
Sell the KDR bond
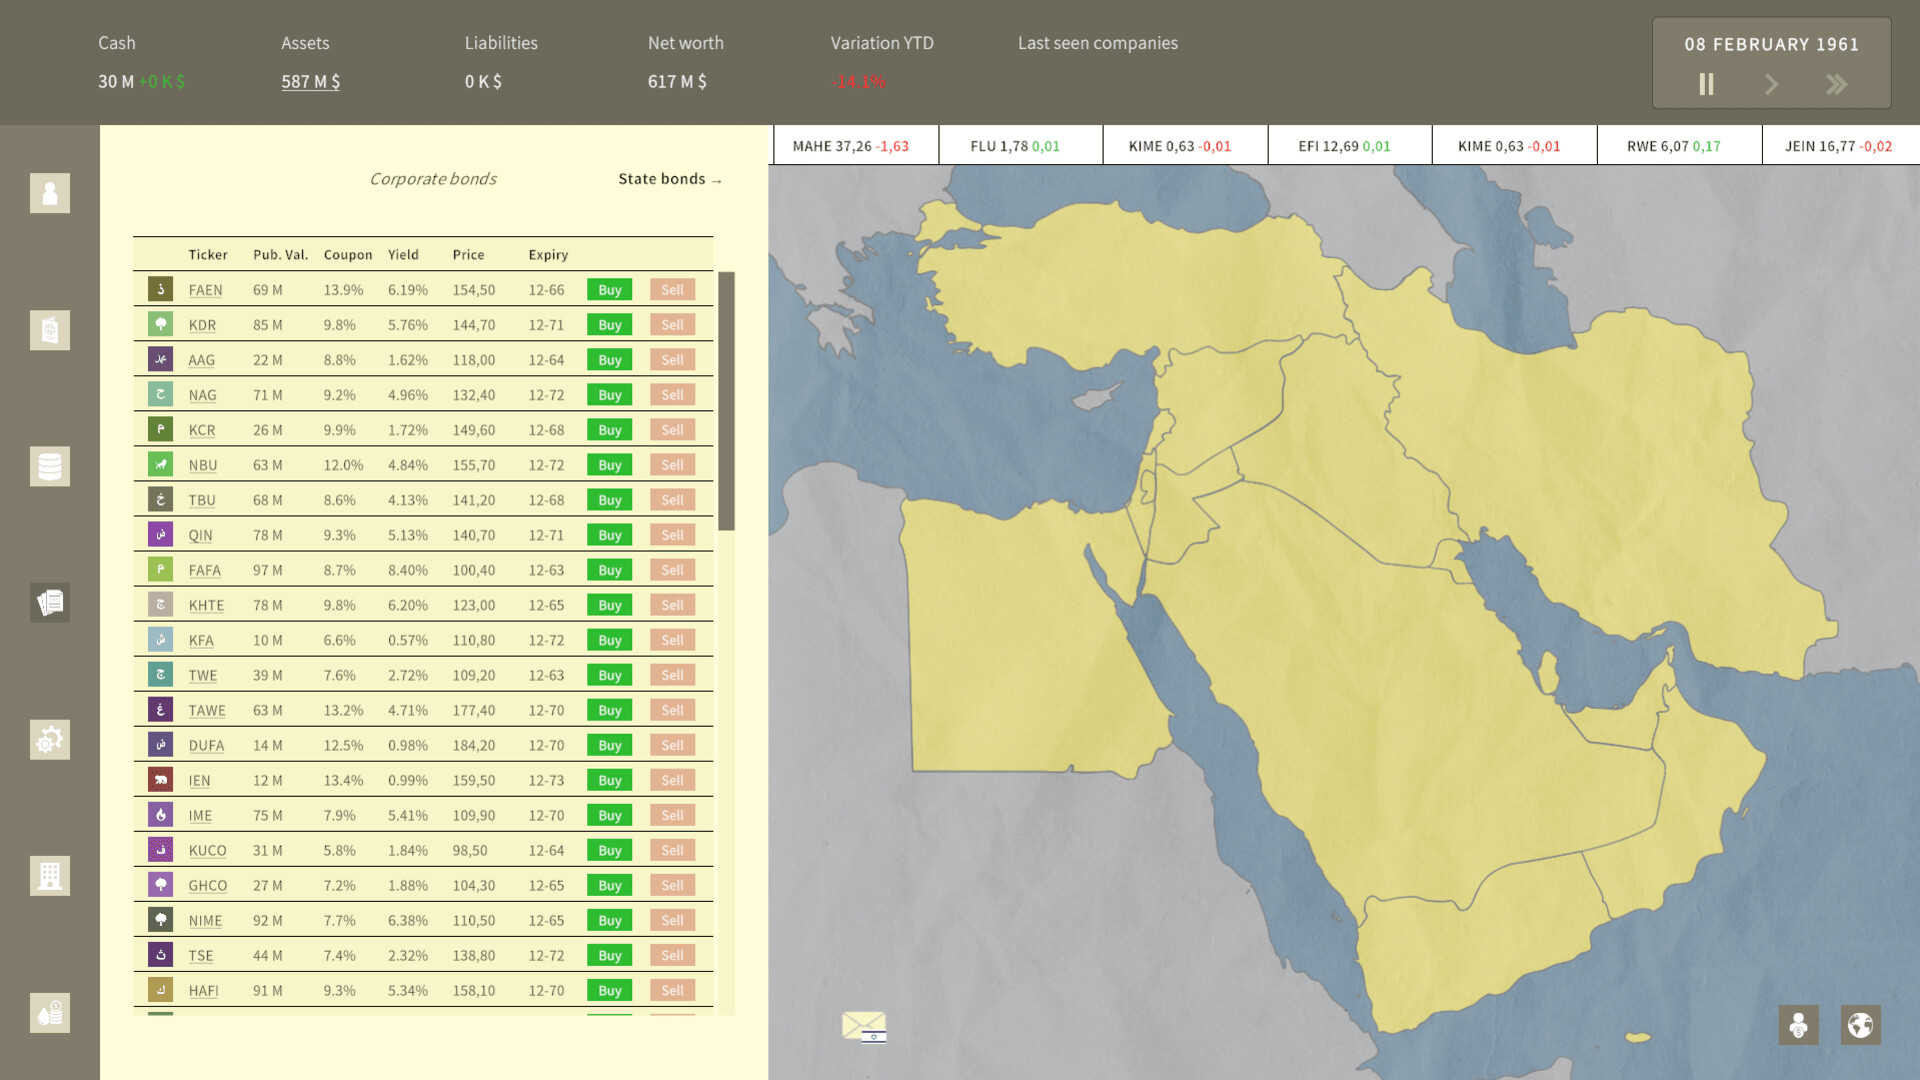click(672, 324)
